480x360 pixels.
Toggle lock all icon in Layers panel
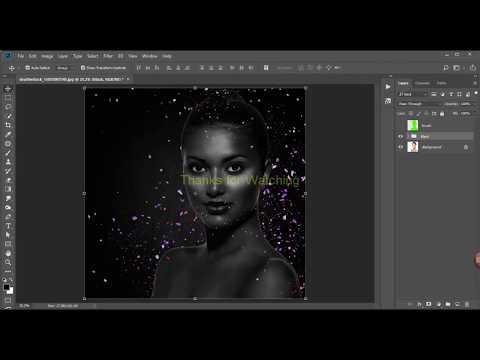pyautogui.click(x=442, y=114)
